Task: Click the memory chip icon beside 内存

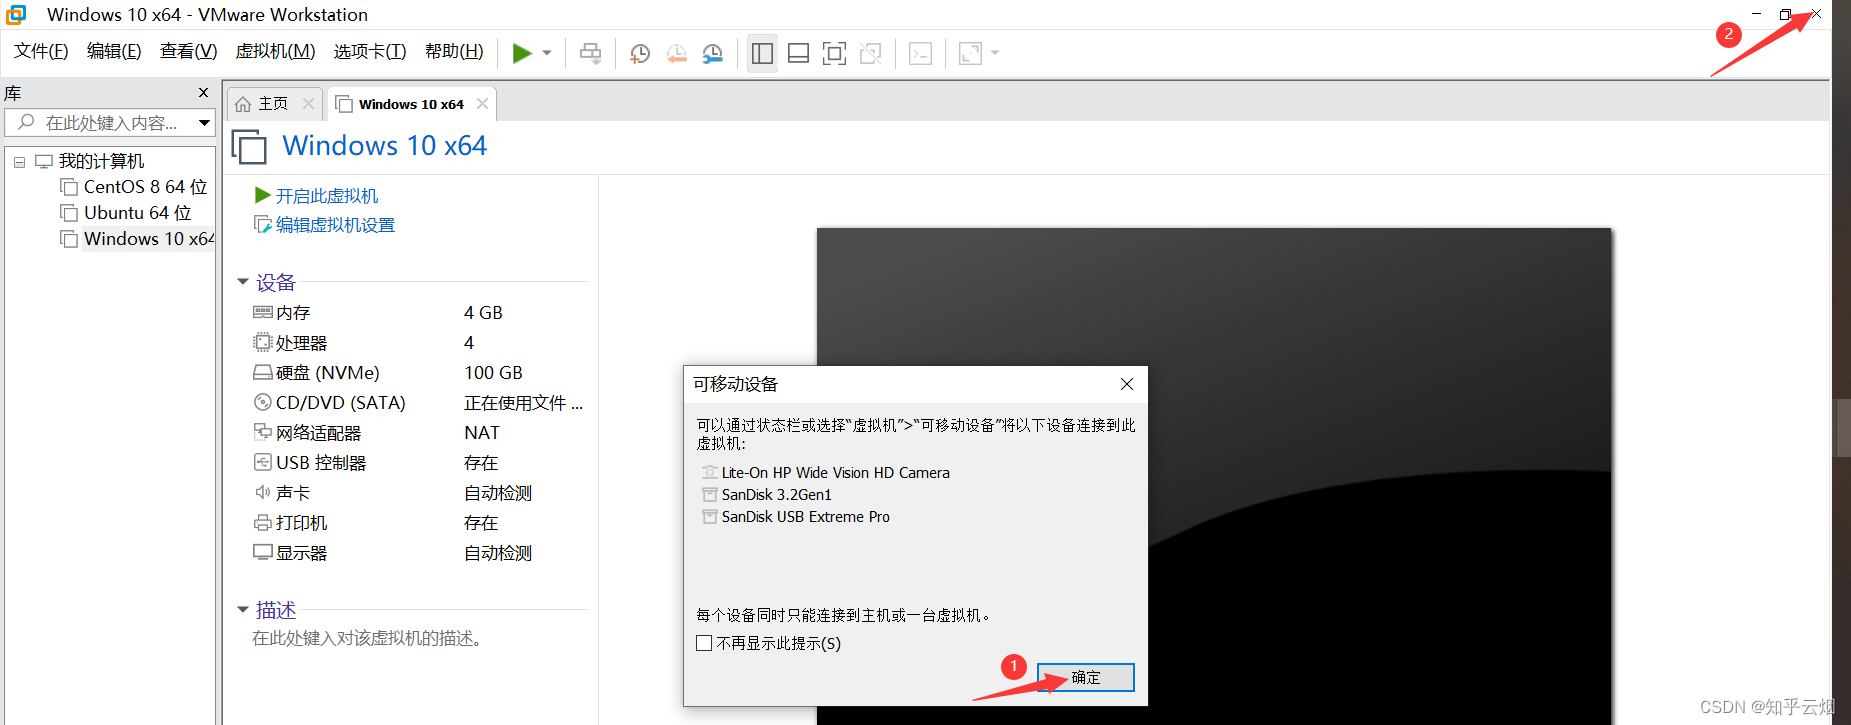Action: (x=263, y=312)
